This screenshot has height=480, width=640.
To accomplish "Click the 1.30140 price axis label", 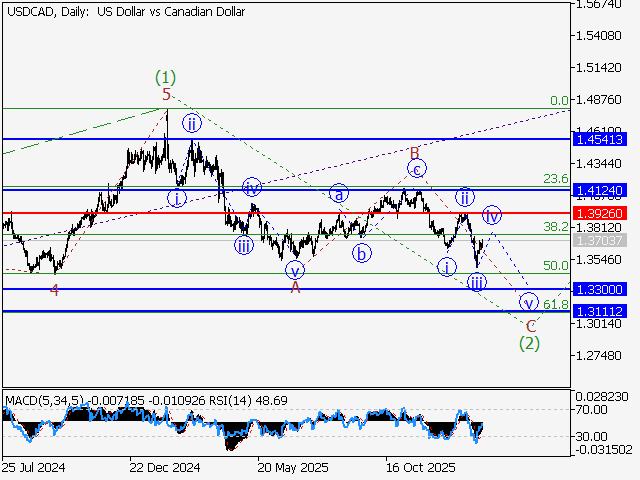I will point(598,324).
